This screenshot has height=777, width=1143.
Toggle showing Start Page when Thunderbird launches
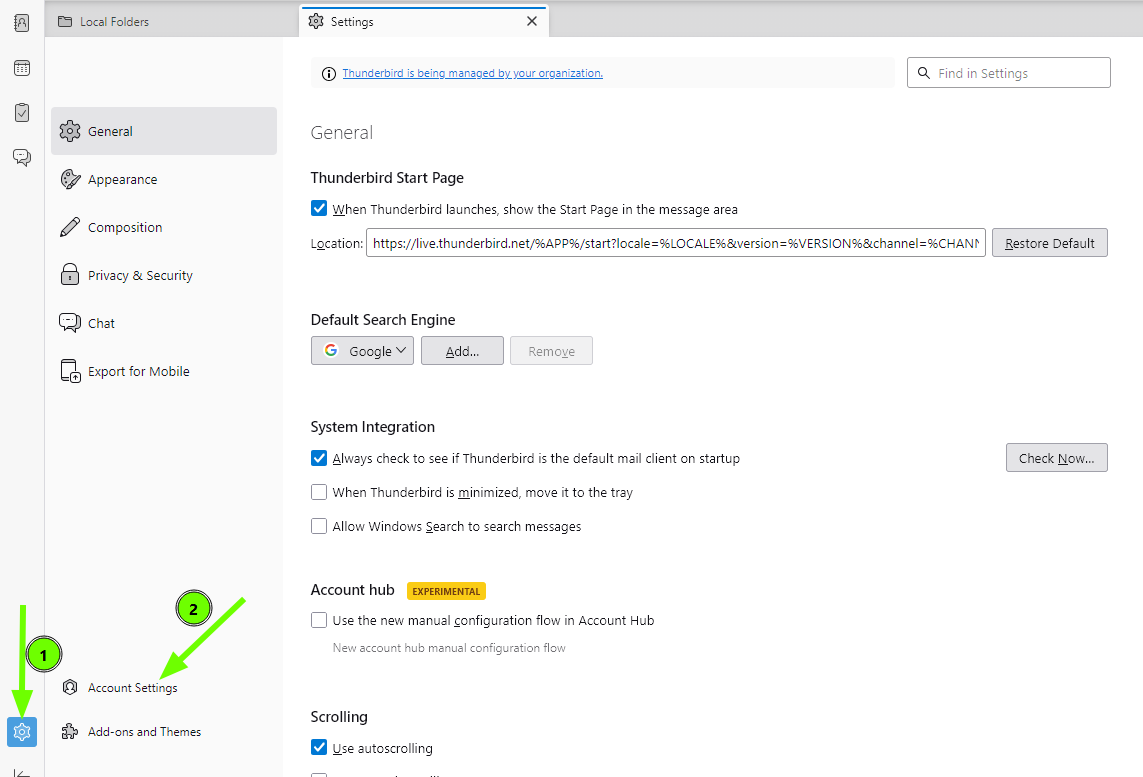click(x=319, y=208)
